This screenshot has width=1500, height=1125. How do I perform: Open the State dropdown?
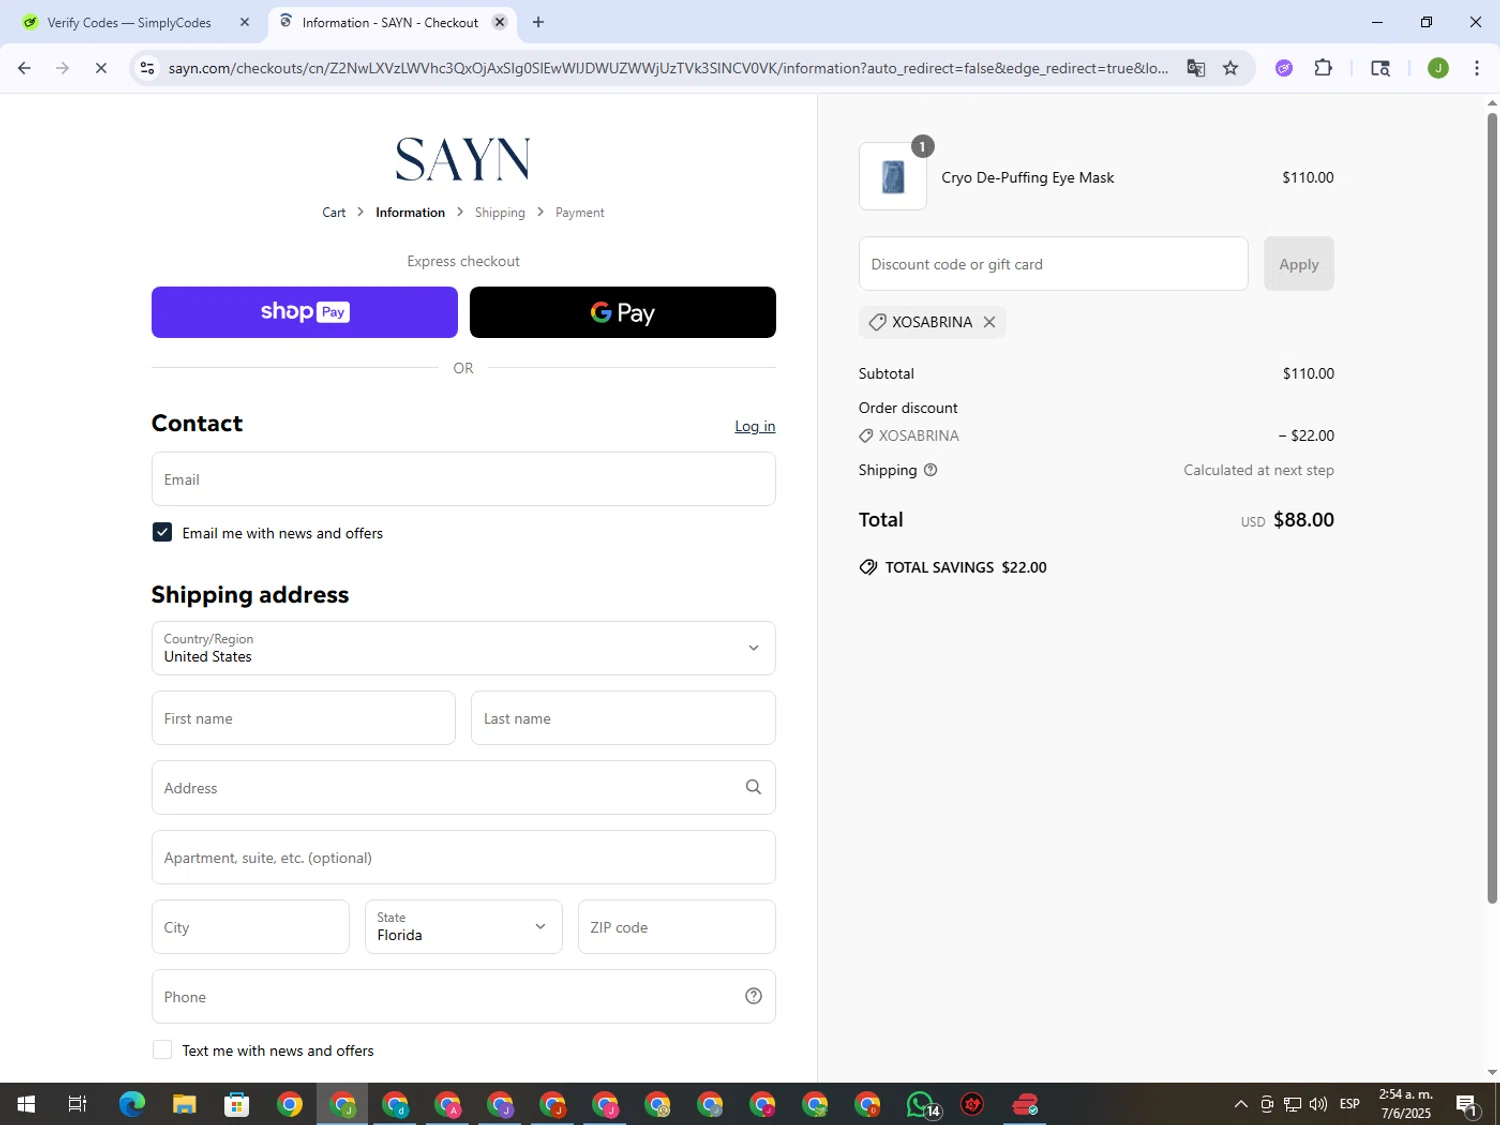tap(463, 926)
